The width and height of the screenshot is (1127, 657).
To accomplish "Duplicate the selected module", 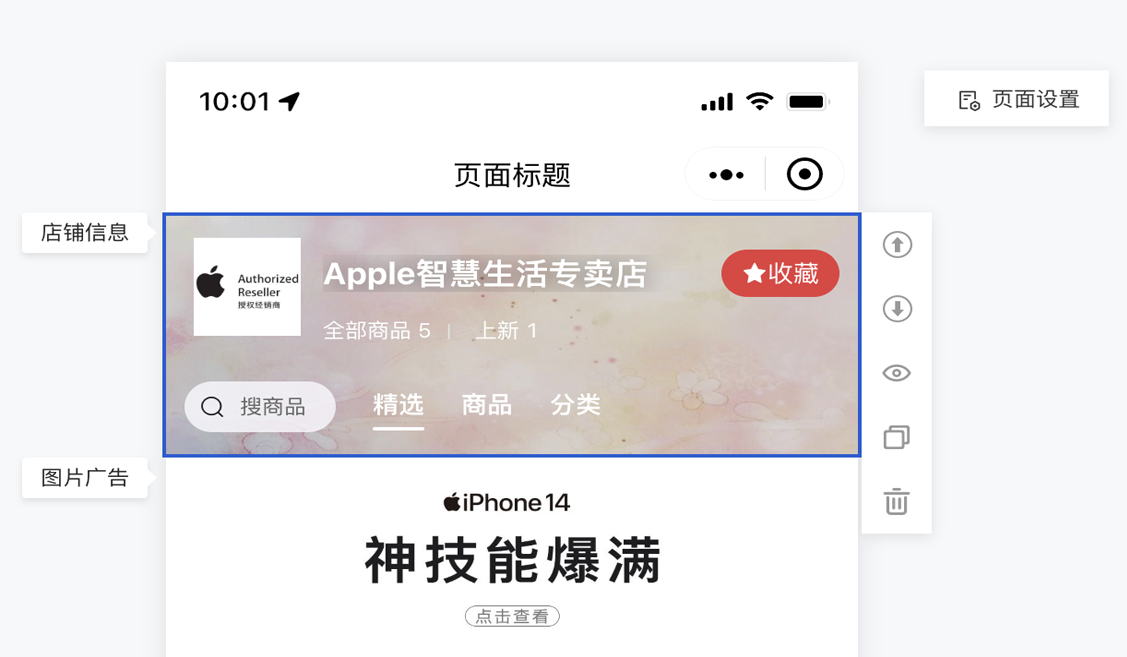I will (897, 437).
